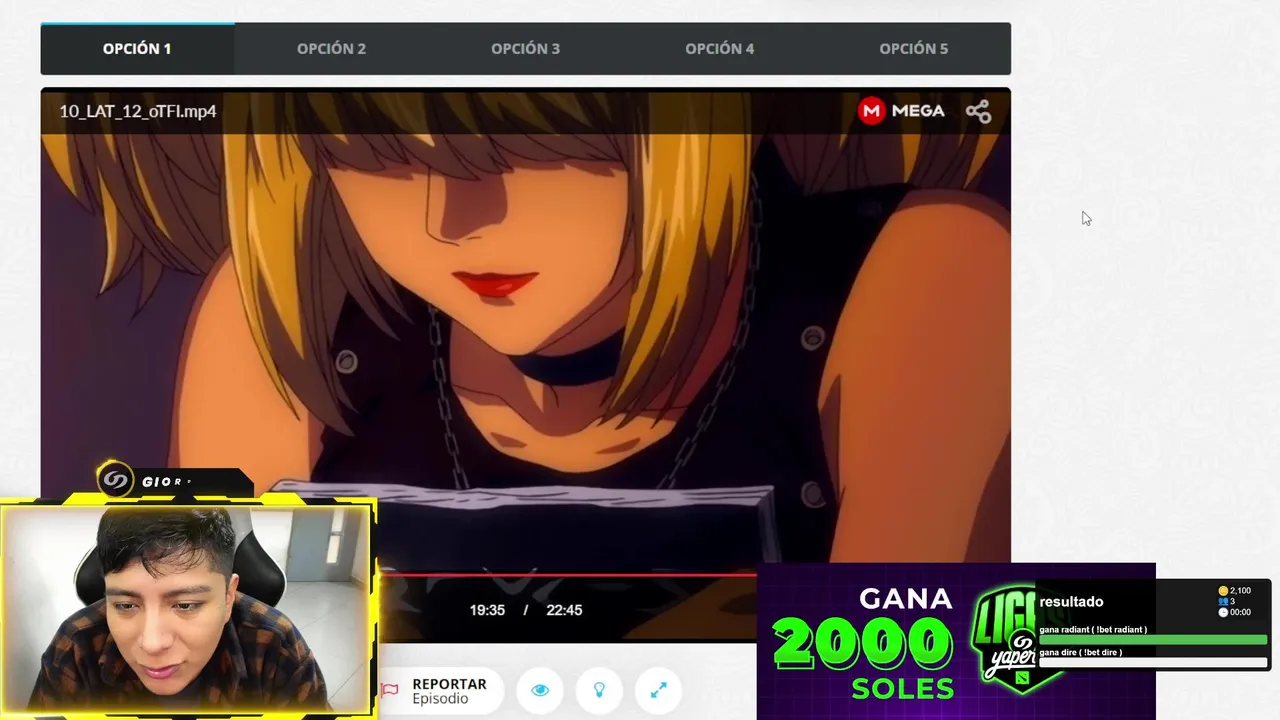The height and width of the screenshot is (720, 1280).
Task: Toggle the eye watched icon
Action: pos(540,690)
